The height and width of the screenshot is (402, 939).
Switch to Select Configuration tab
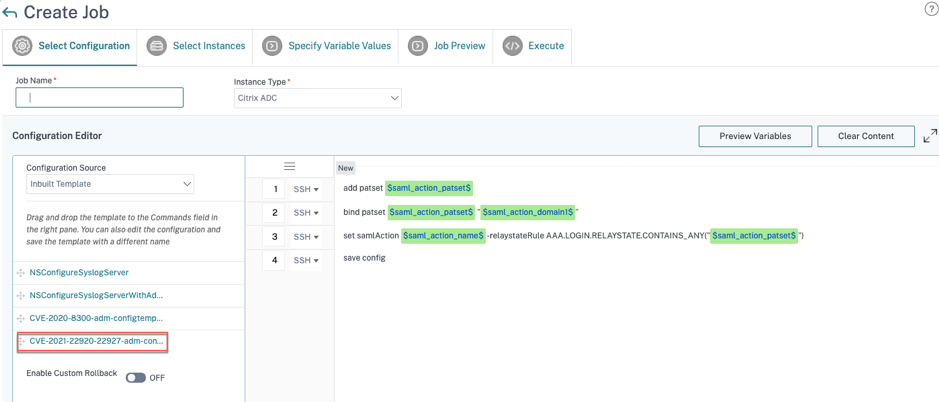(70, 46)
